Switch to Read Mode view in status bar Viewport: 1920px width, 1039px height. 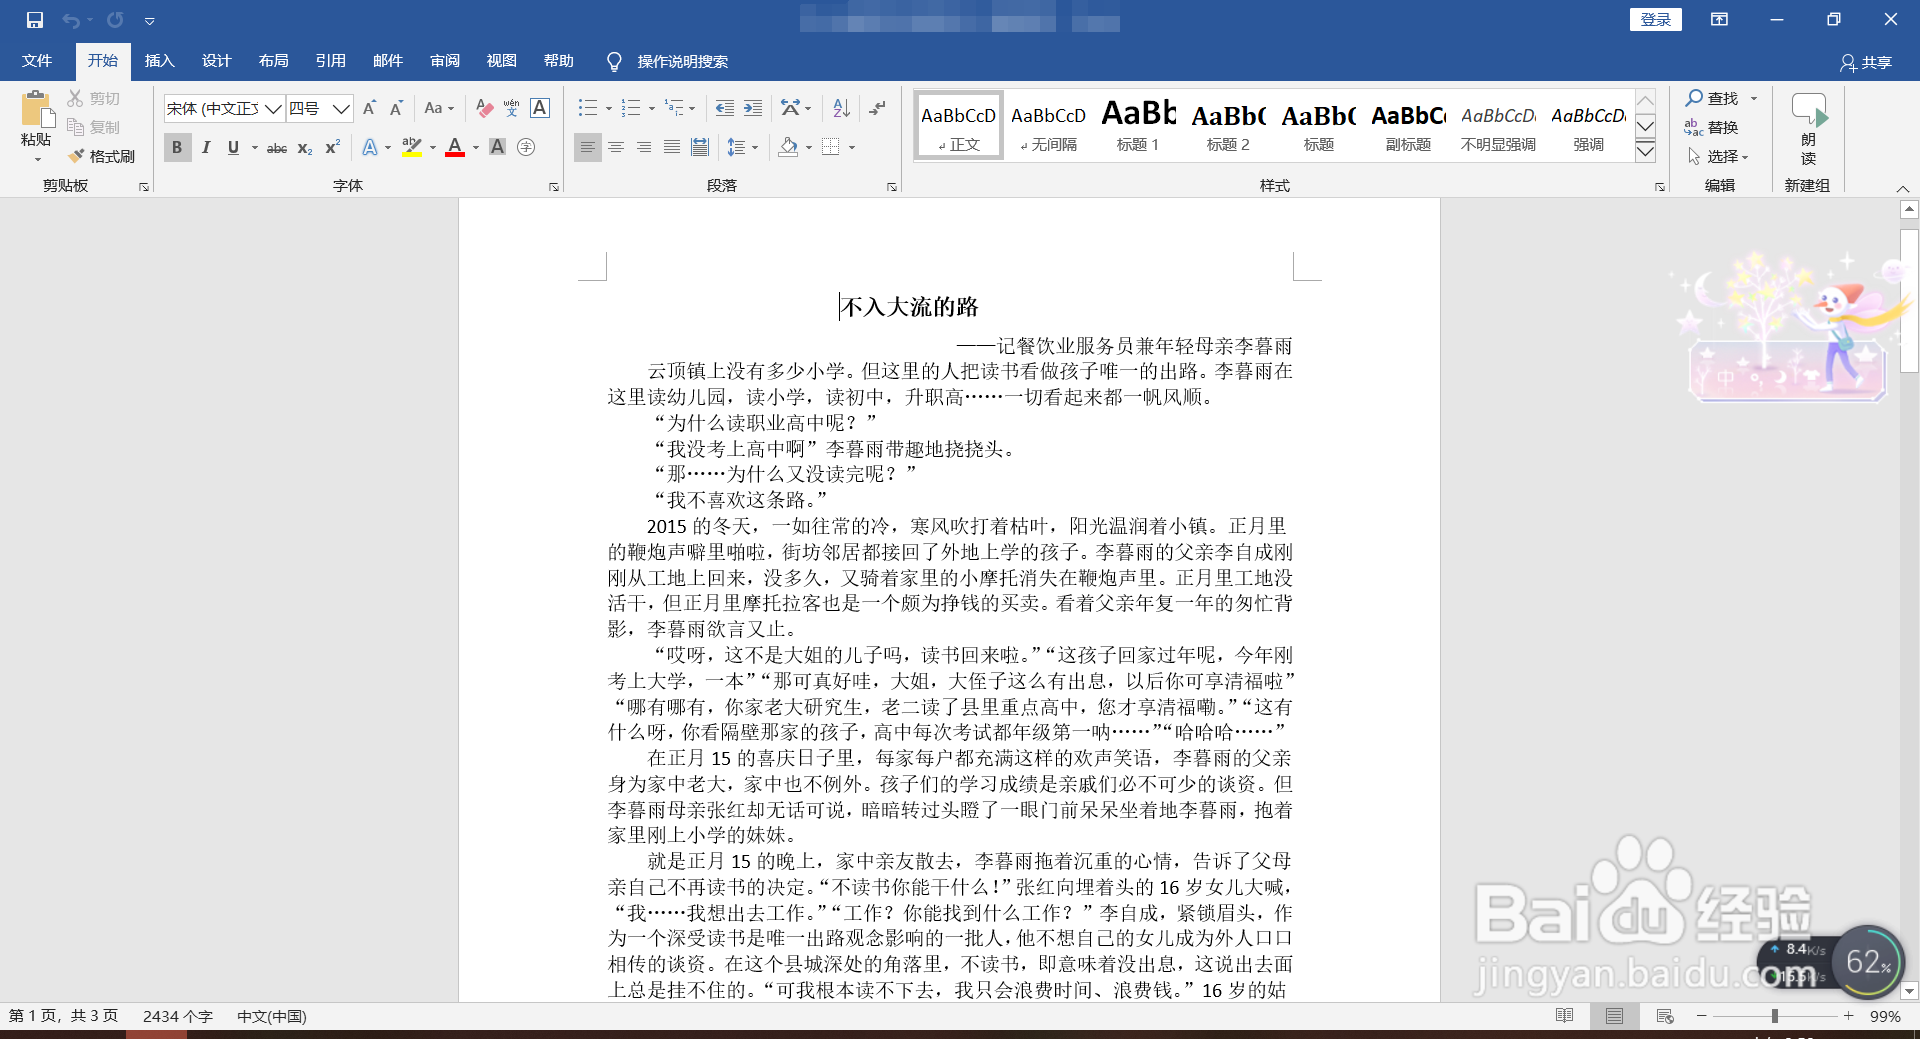[x=1565, y=1016]
